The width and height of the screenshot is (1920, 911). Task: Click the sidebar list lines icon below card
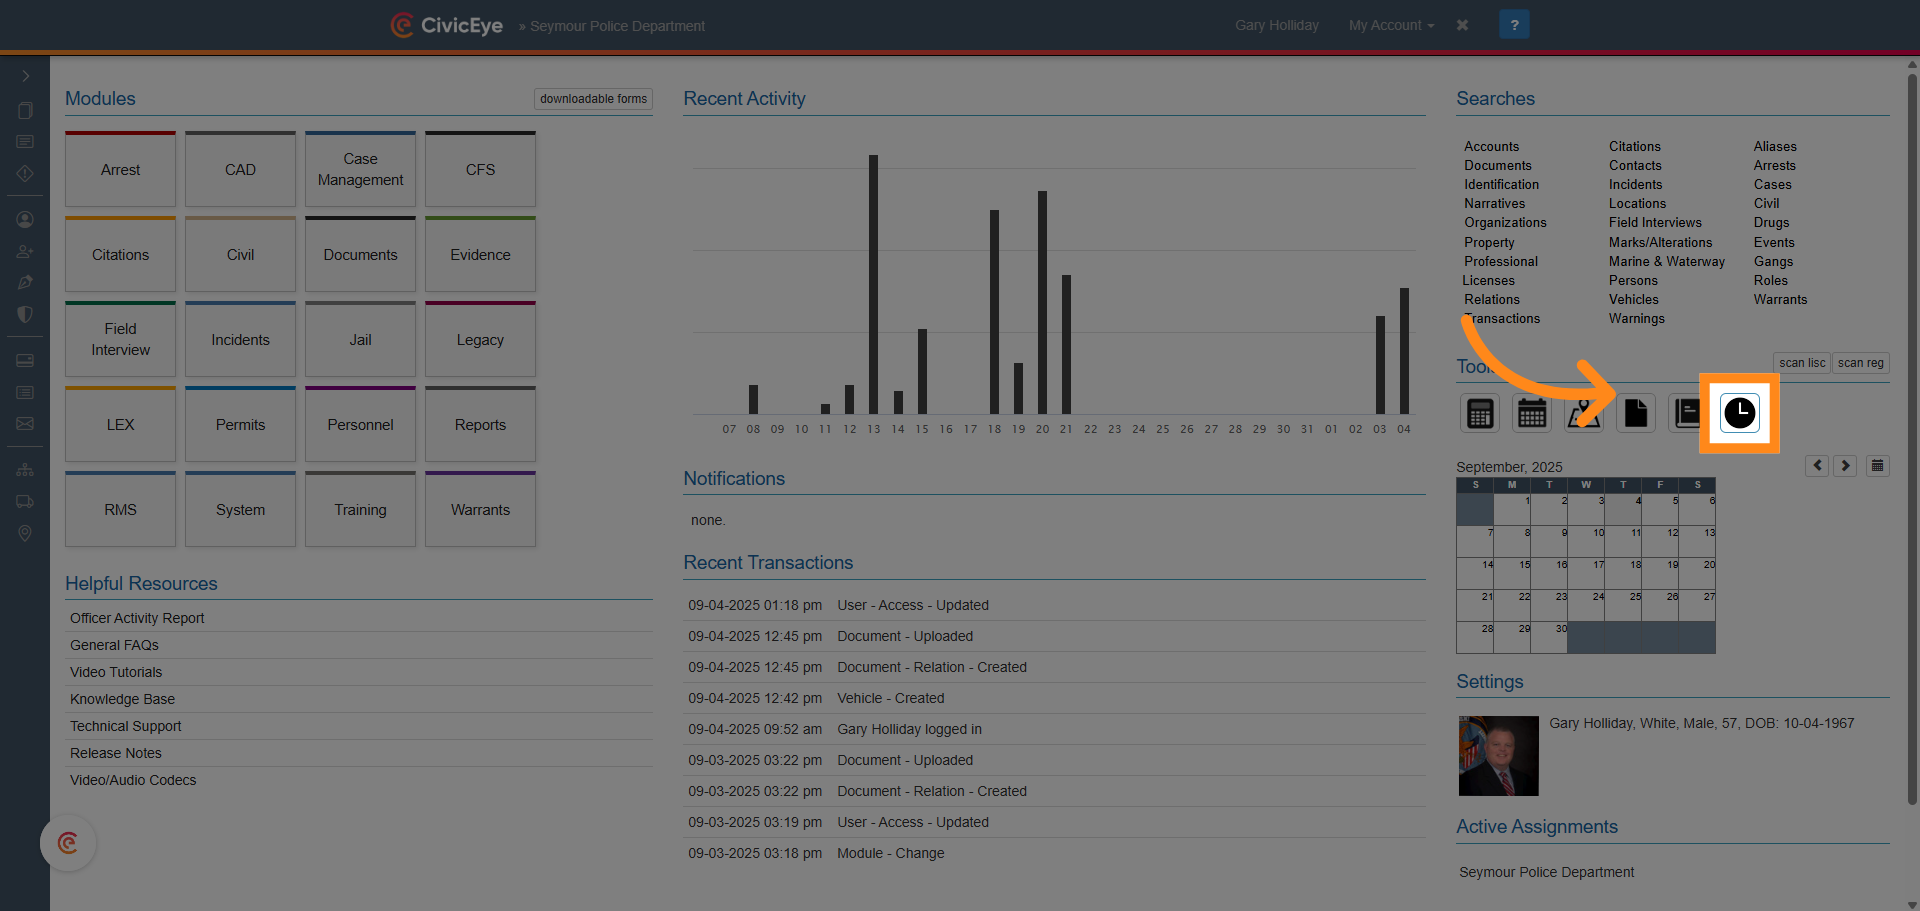click(x=25, y=392)
